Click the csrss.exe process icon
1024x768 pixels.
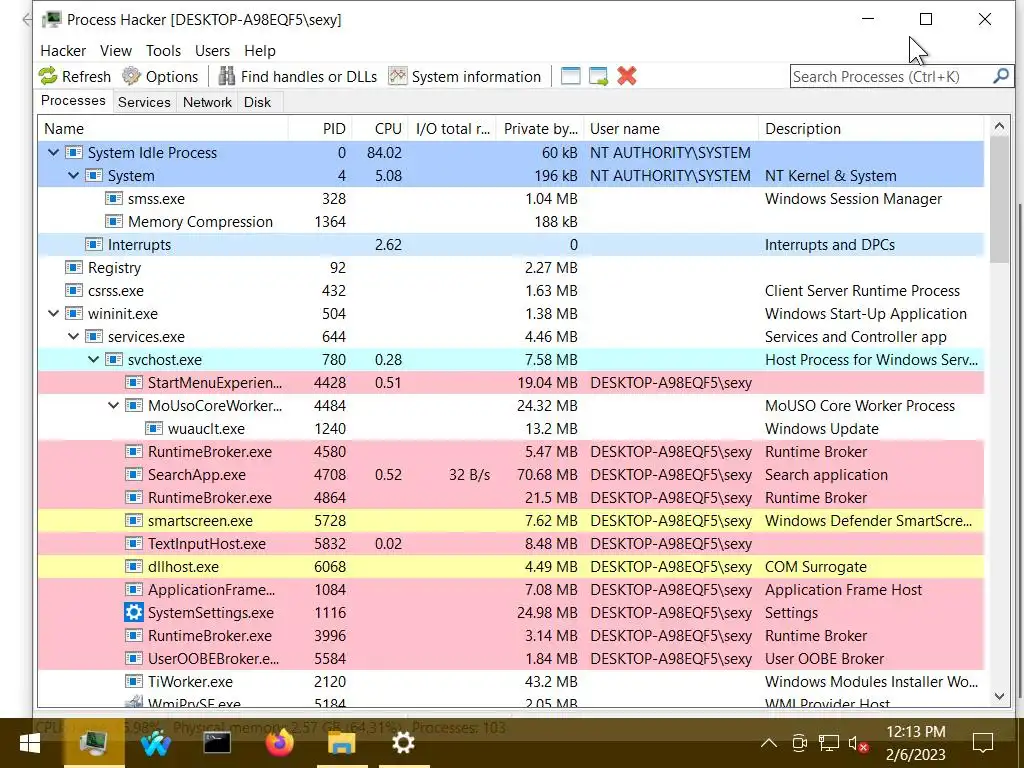point(74,291)
